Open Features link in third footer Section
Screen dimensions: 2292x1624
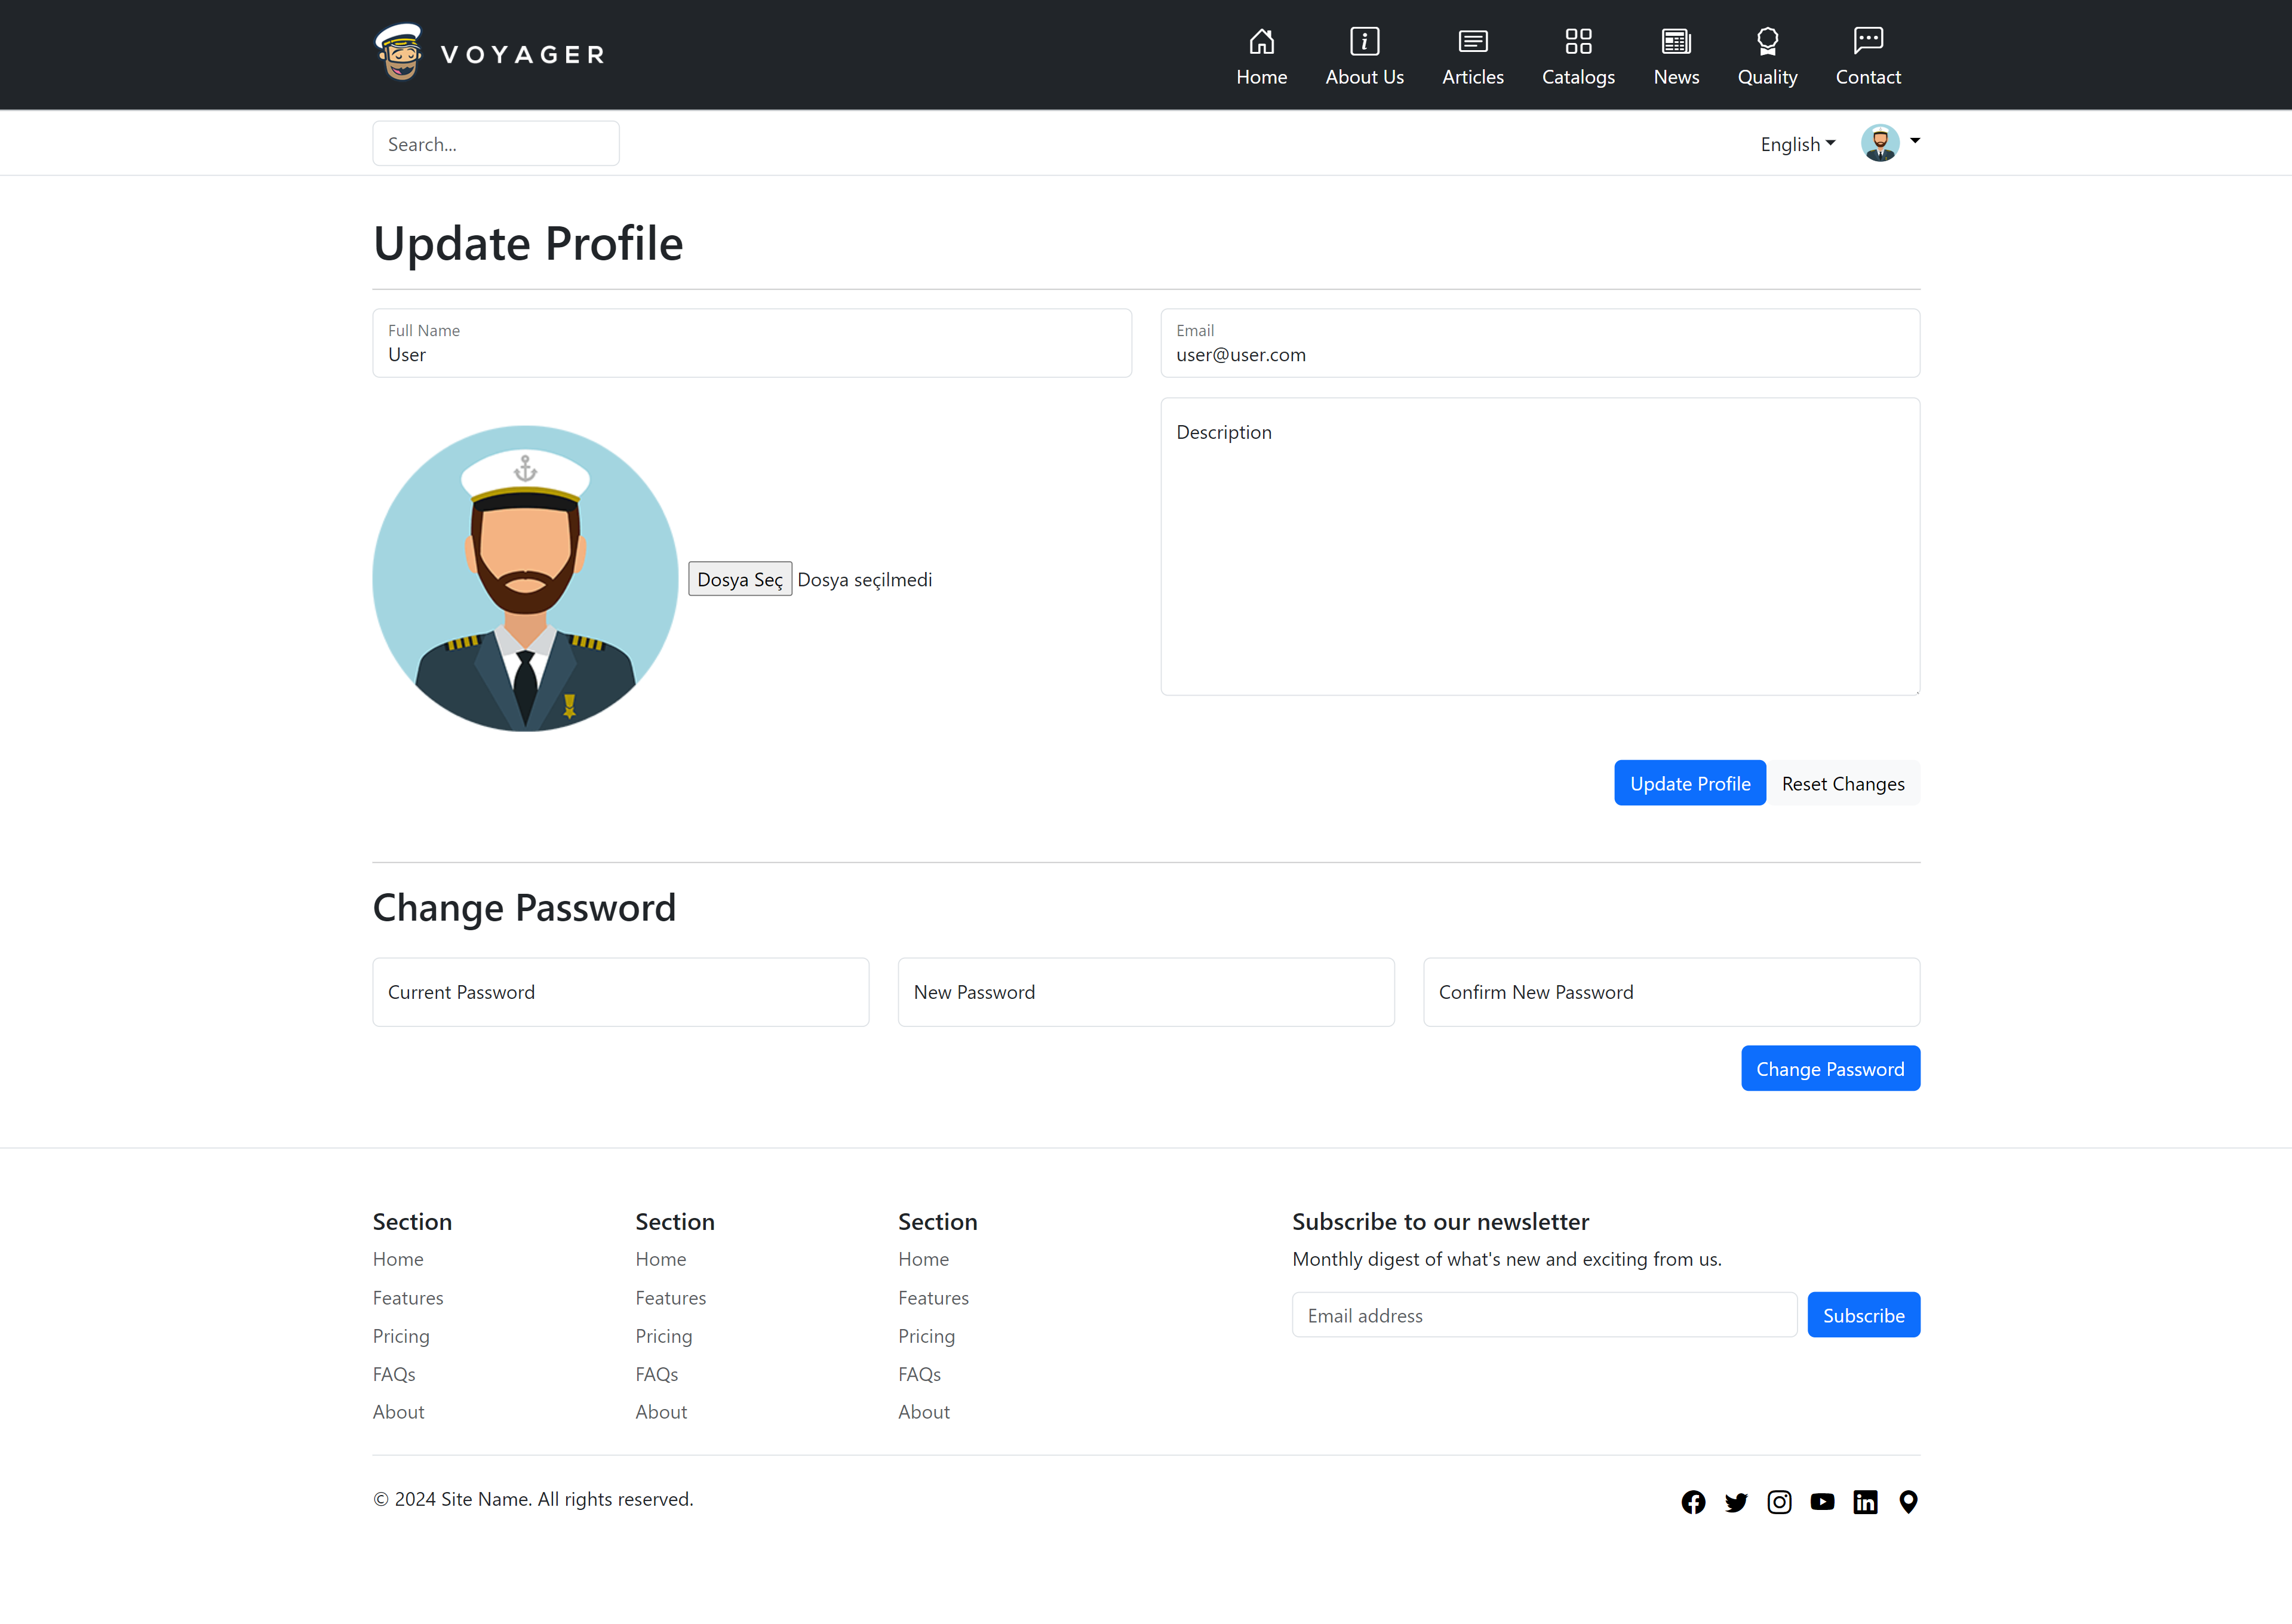click(x=933, y=1297)
